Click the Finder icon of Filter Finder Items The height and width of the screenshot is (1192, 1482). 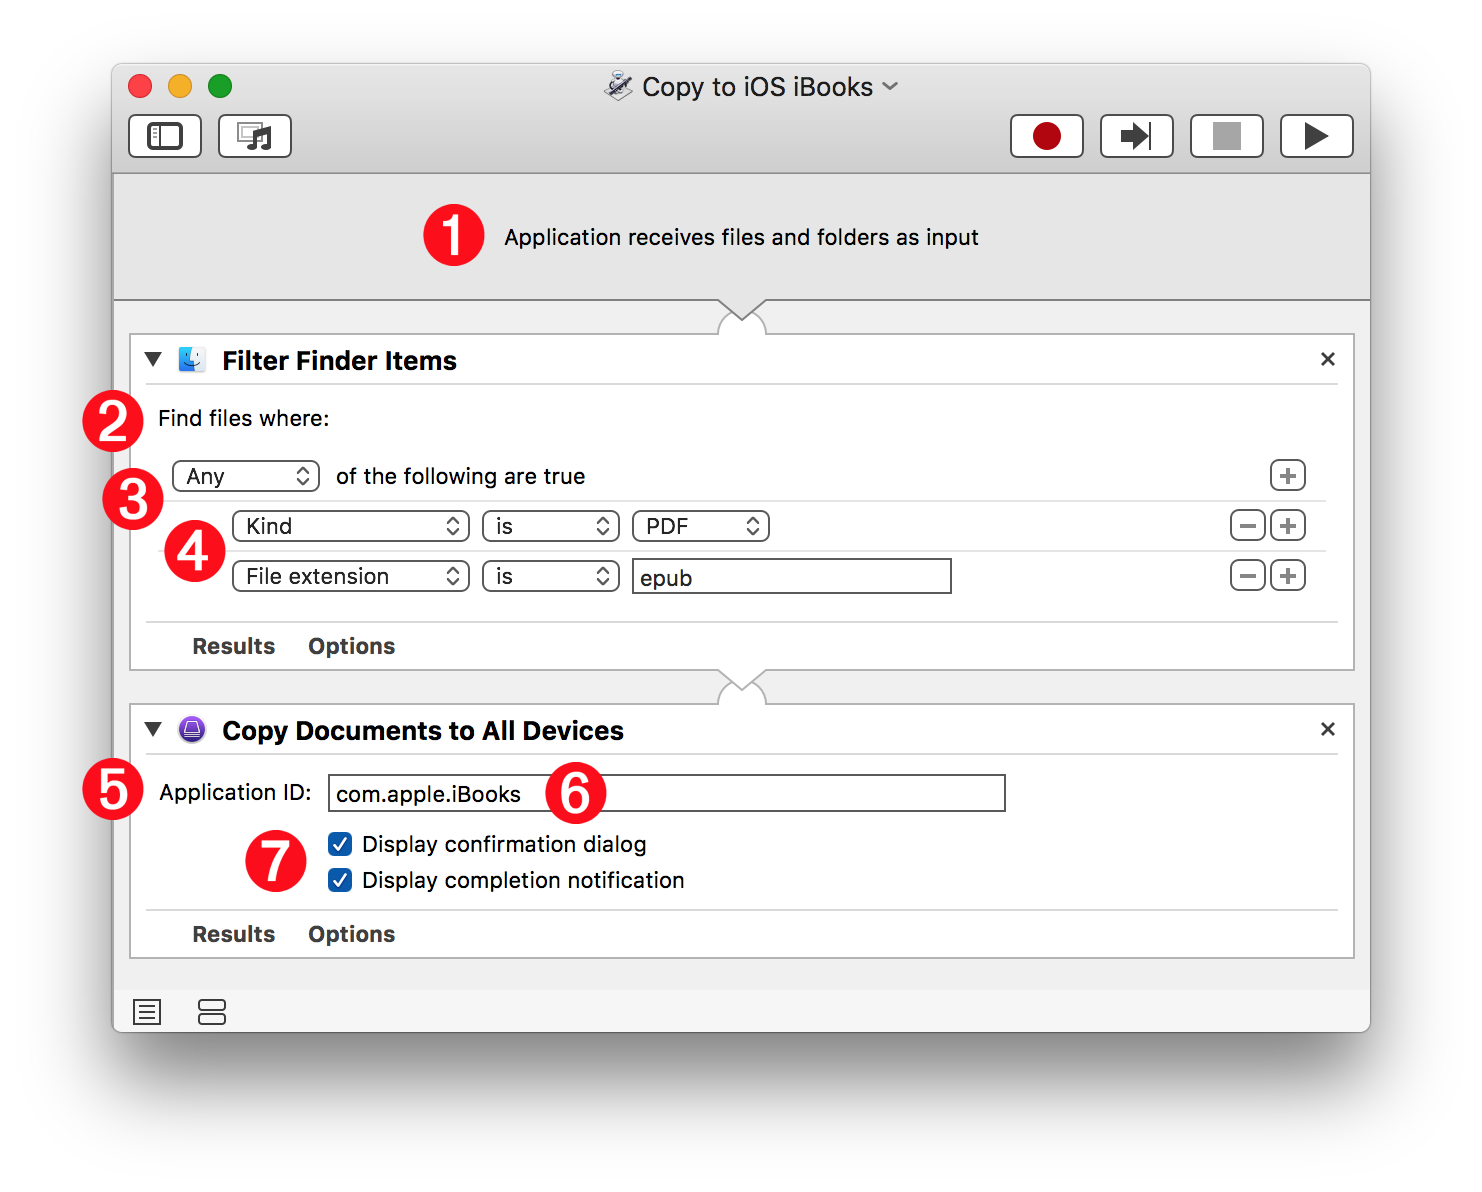click(192, 359)
